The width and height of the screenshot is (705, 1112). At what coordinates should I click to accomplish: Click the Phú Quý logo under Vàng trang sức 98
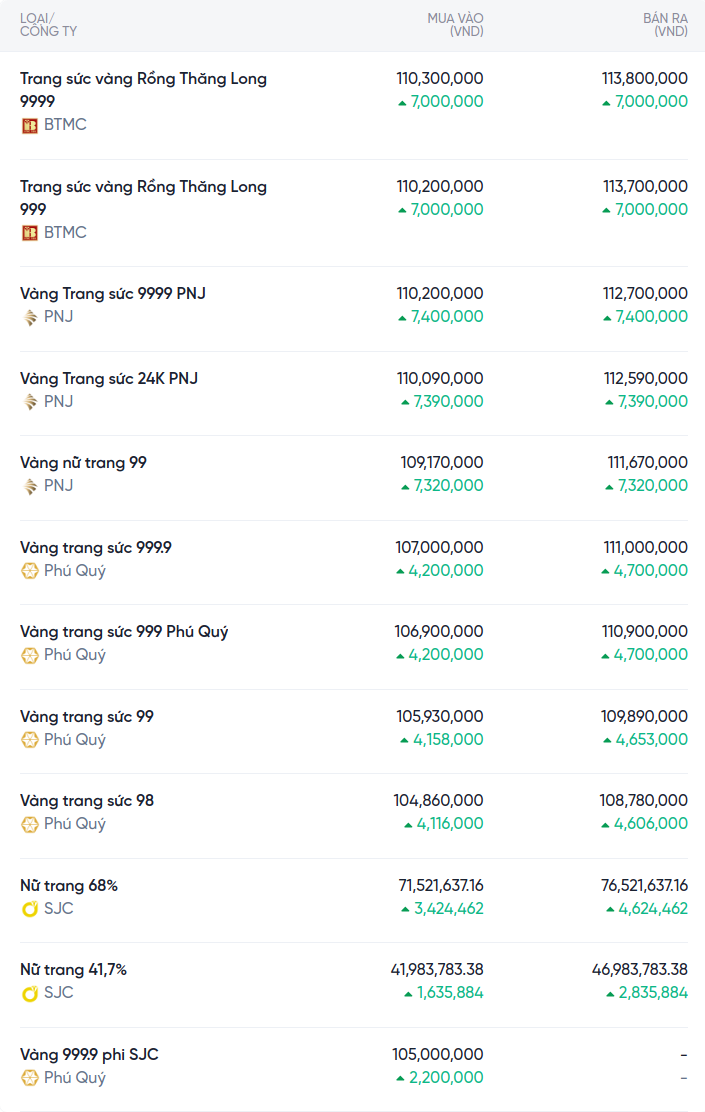[30, 824]
